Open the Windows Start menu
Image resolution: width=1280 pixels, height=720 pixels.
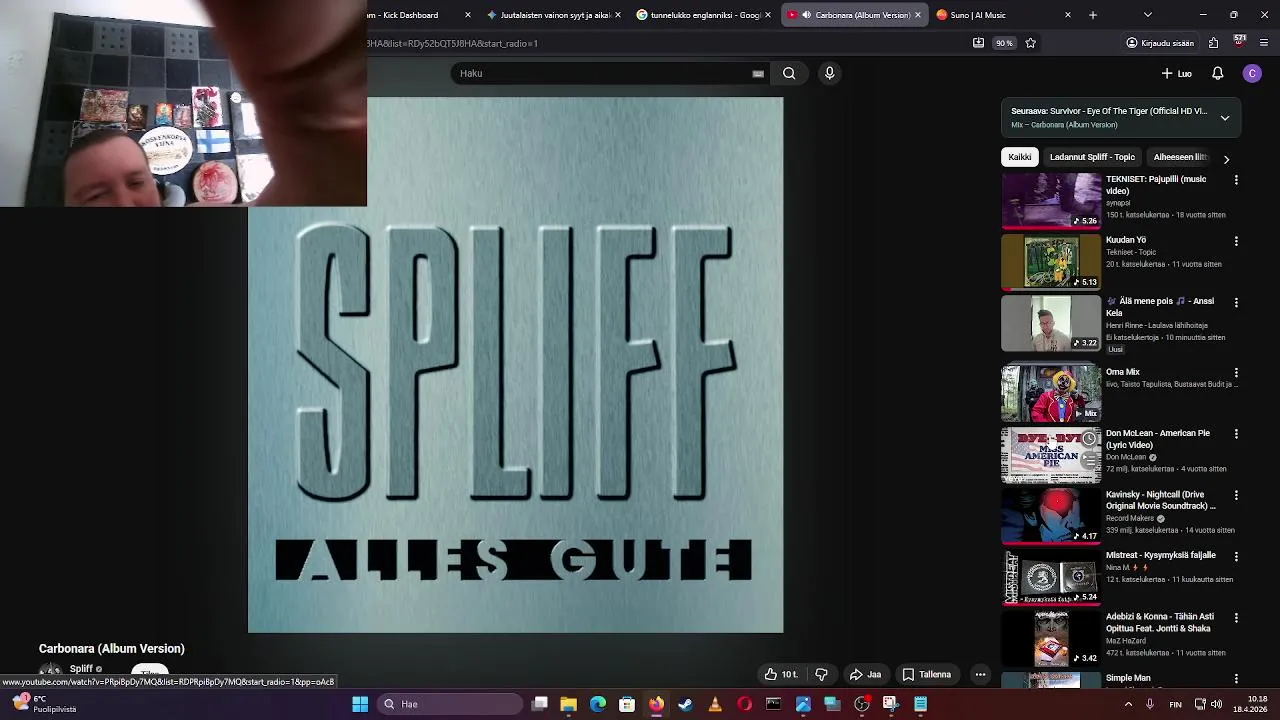click(360, 704)
